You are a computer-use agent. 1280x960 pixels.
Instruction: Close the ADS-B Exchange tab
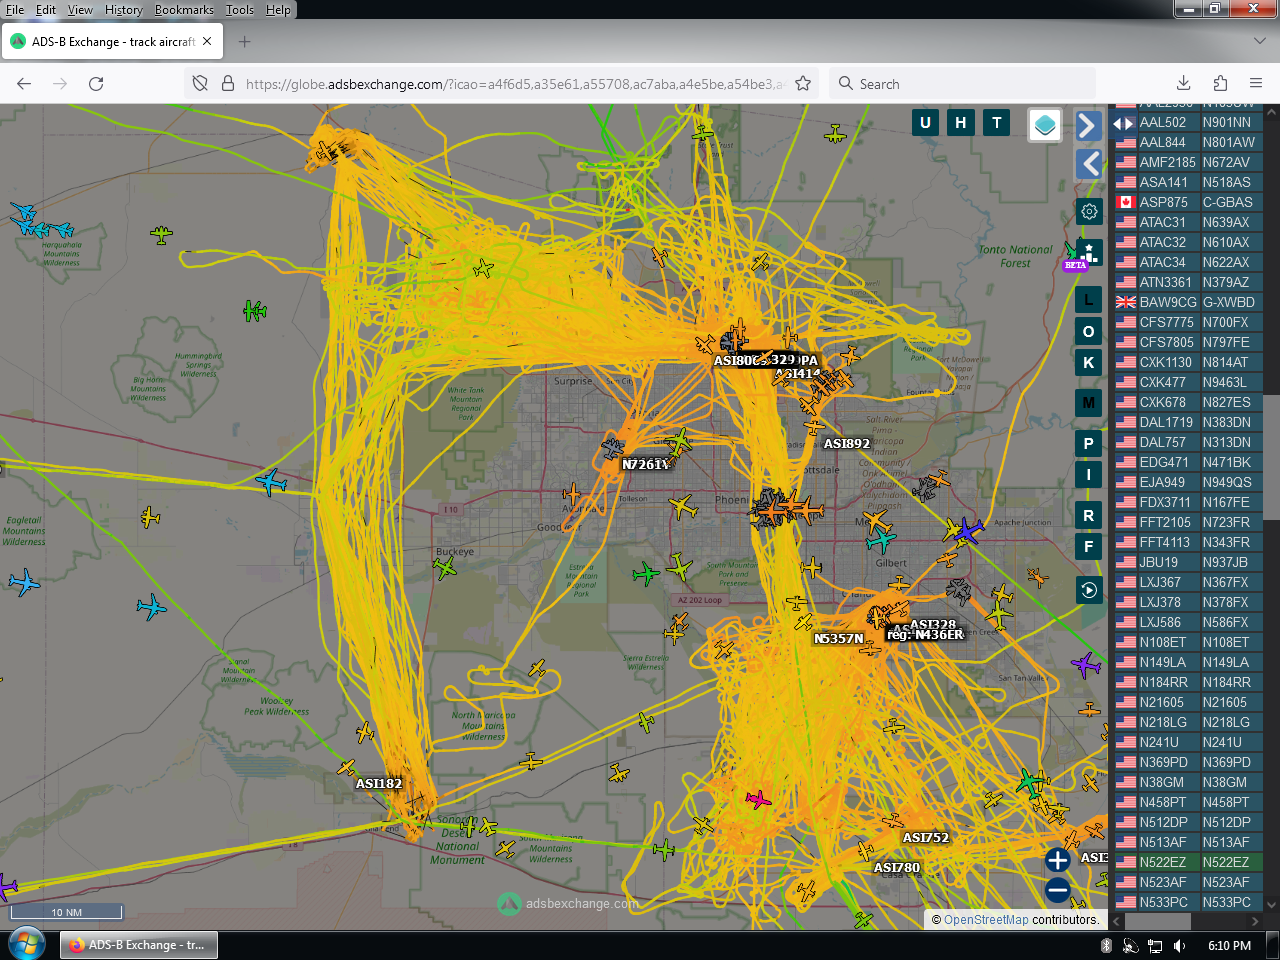[x=207, y=42]
